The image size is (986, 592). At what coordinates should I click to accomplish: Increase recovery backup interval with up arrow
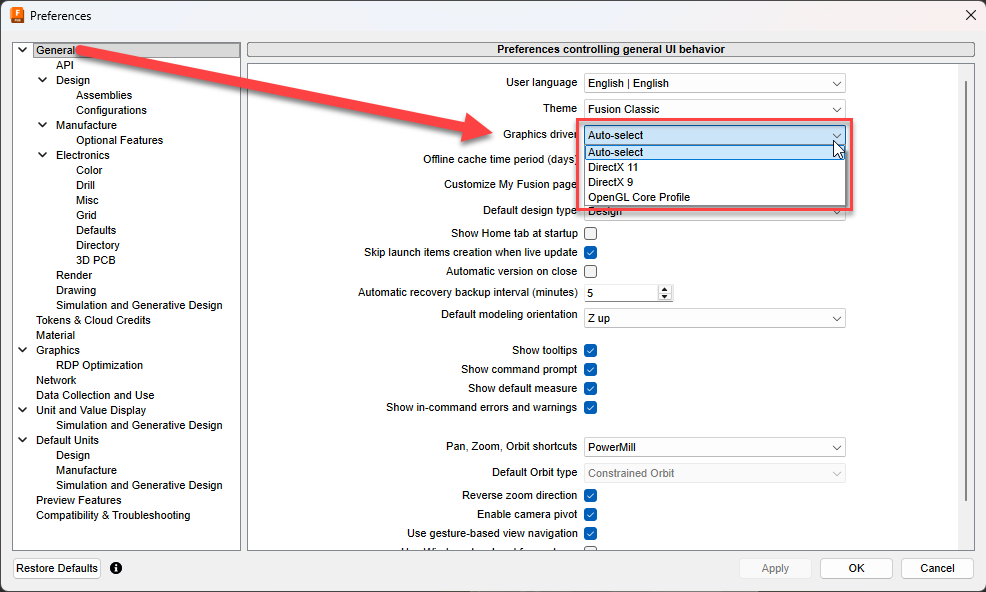pos(664,289)
